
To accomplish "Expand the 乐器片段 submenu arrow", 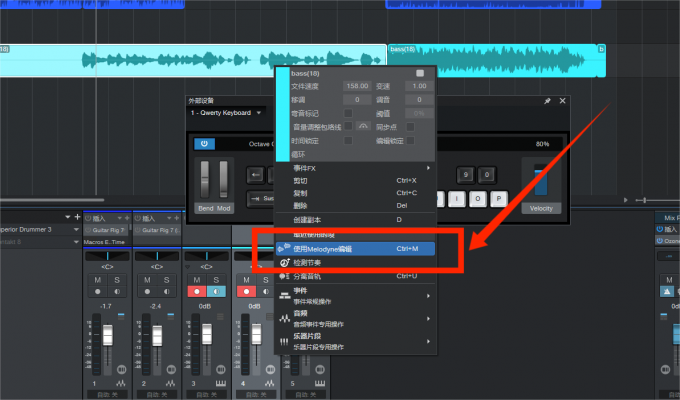I will tap(428, 341).
